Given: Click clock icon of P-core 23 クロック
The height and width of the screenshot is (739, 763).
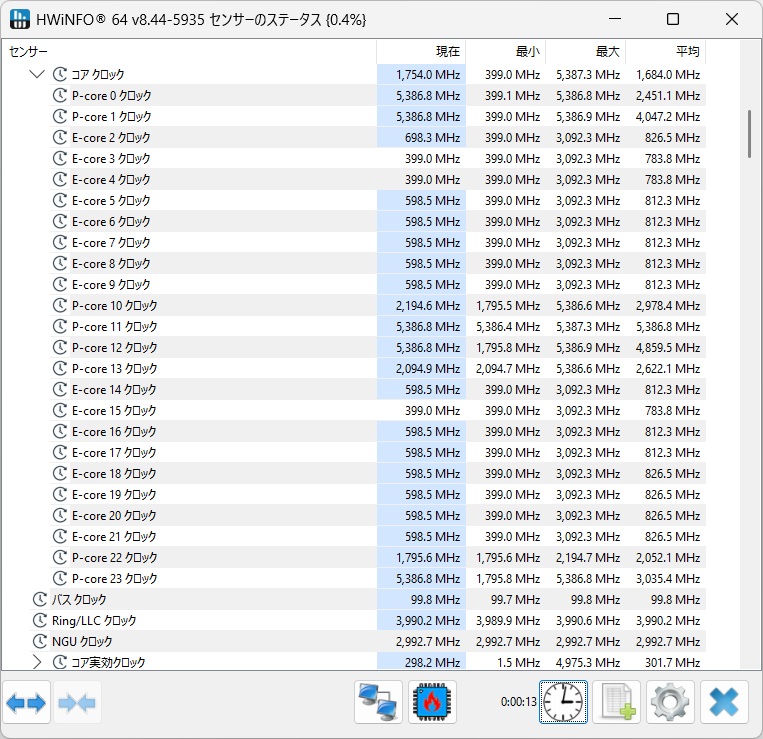Looking at the screenshot, I should [59, 578].
